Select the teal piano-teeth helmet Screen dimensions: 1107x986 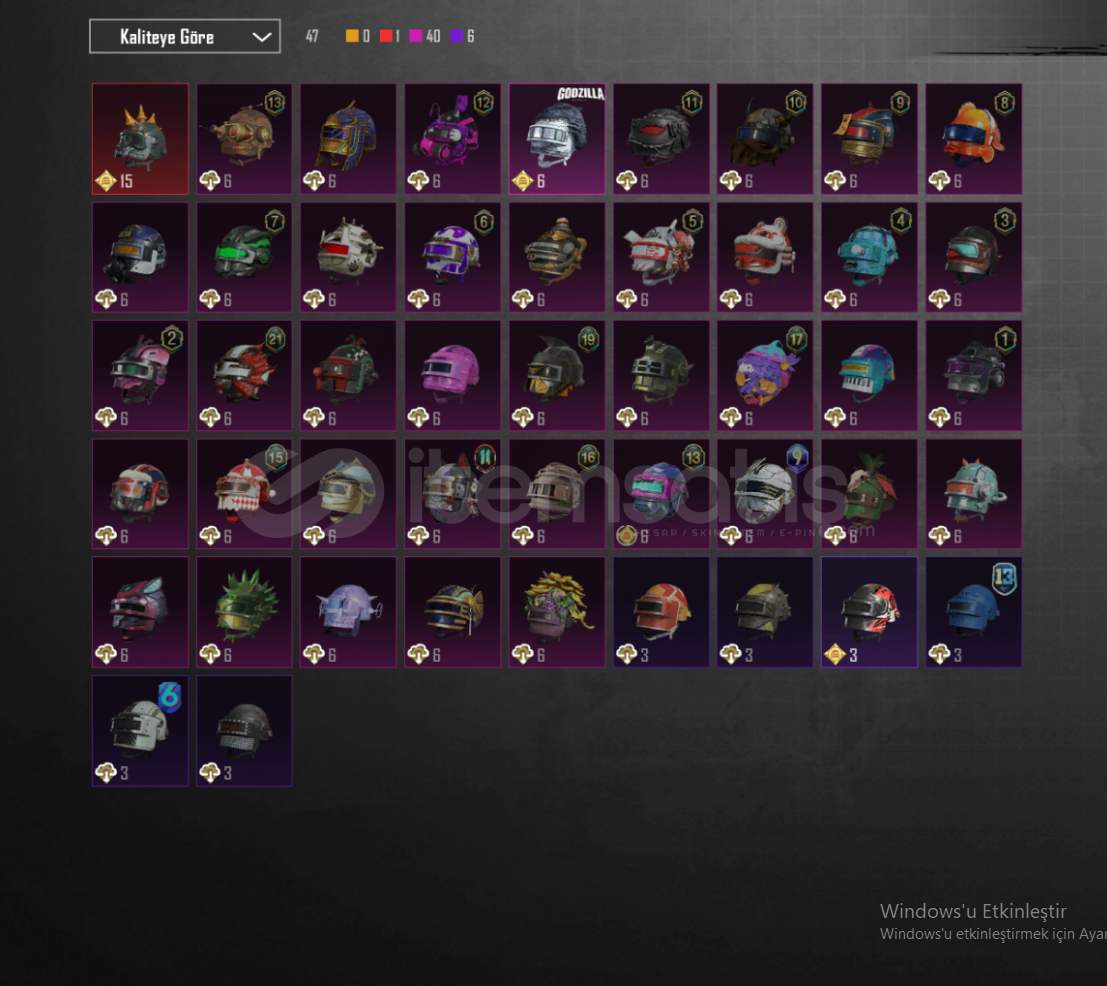[869, 376]
